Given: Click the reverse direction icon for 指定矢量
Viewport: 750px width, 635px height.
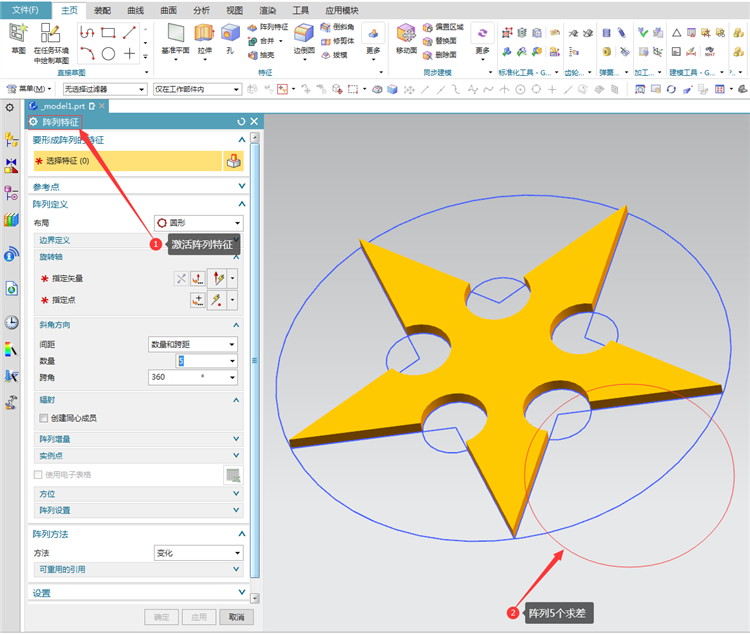Looking at the screenshot, I should [x=181, y=278].
